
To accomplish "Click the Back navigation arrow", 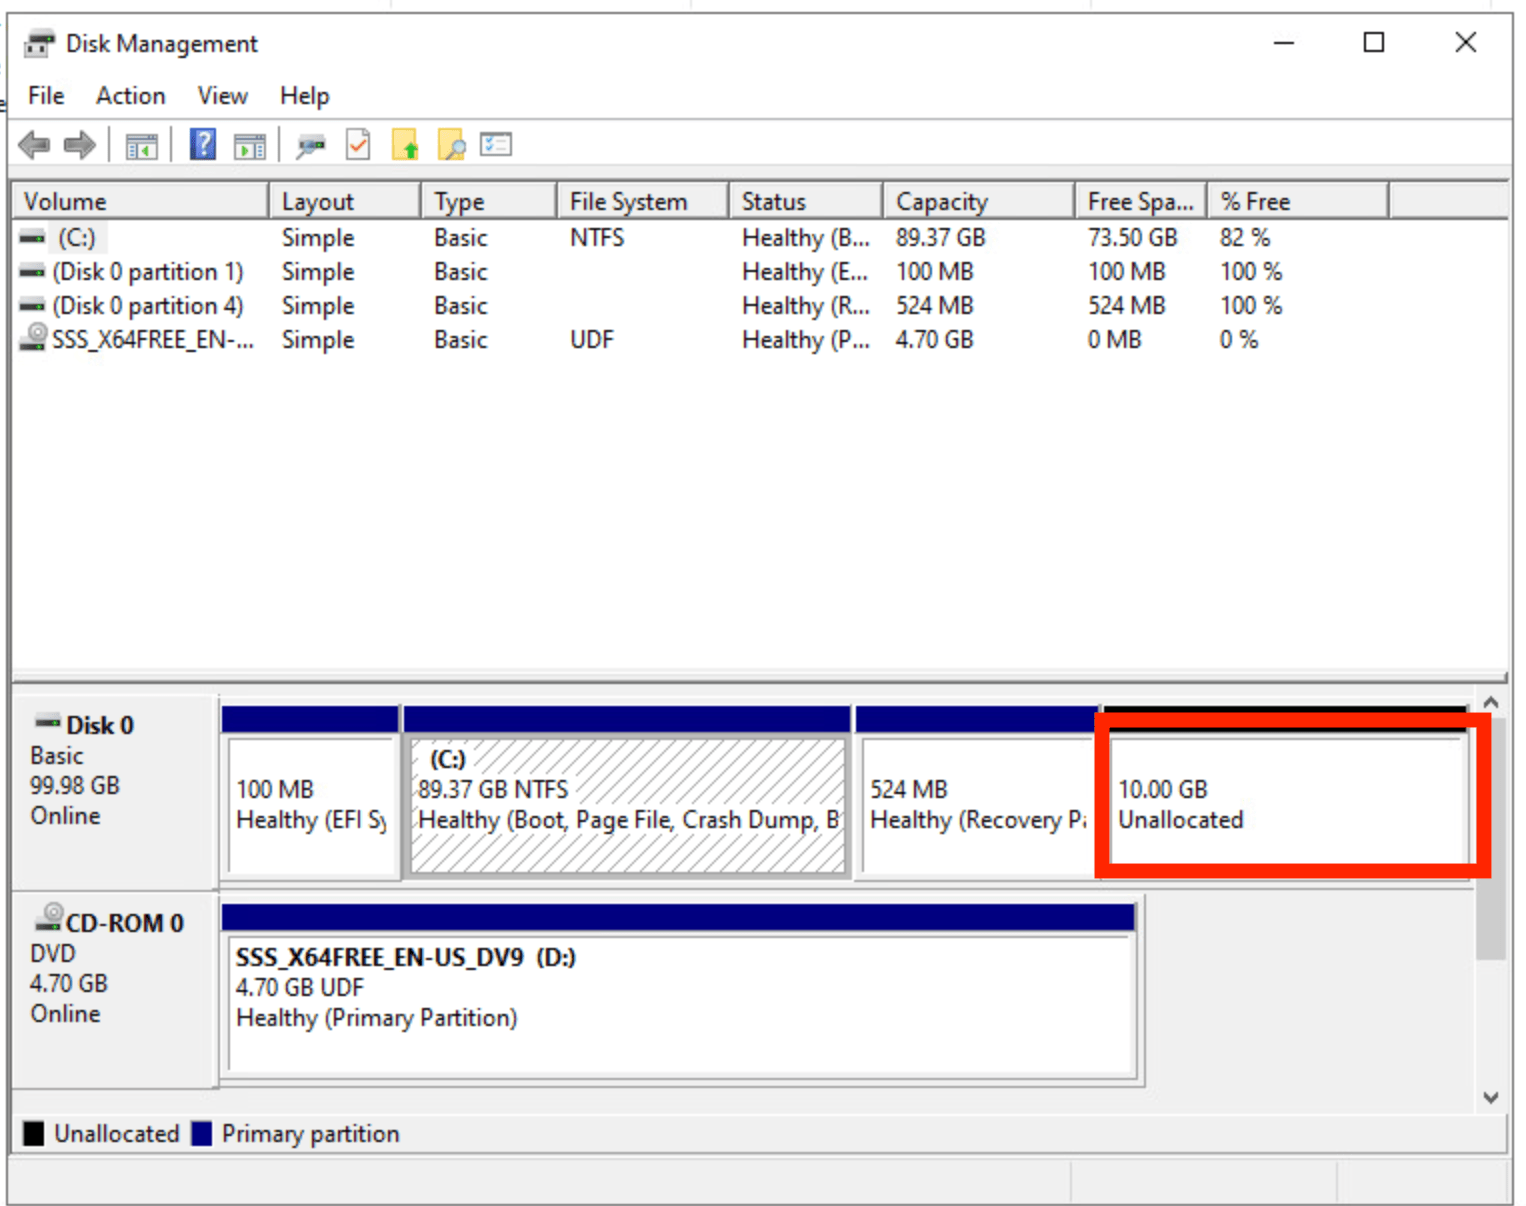I will [x=33, y=144].
